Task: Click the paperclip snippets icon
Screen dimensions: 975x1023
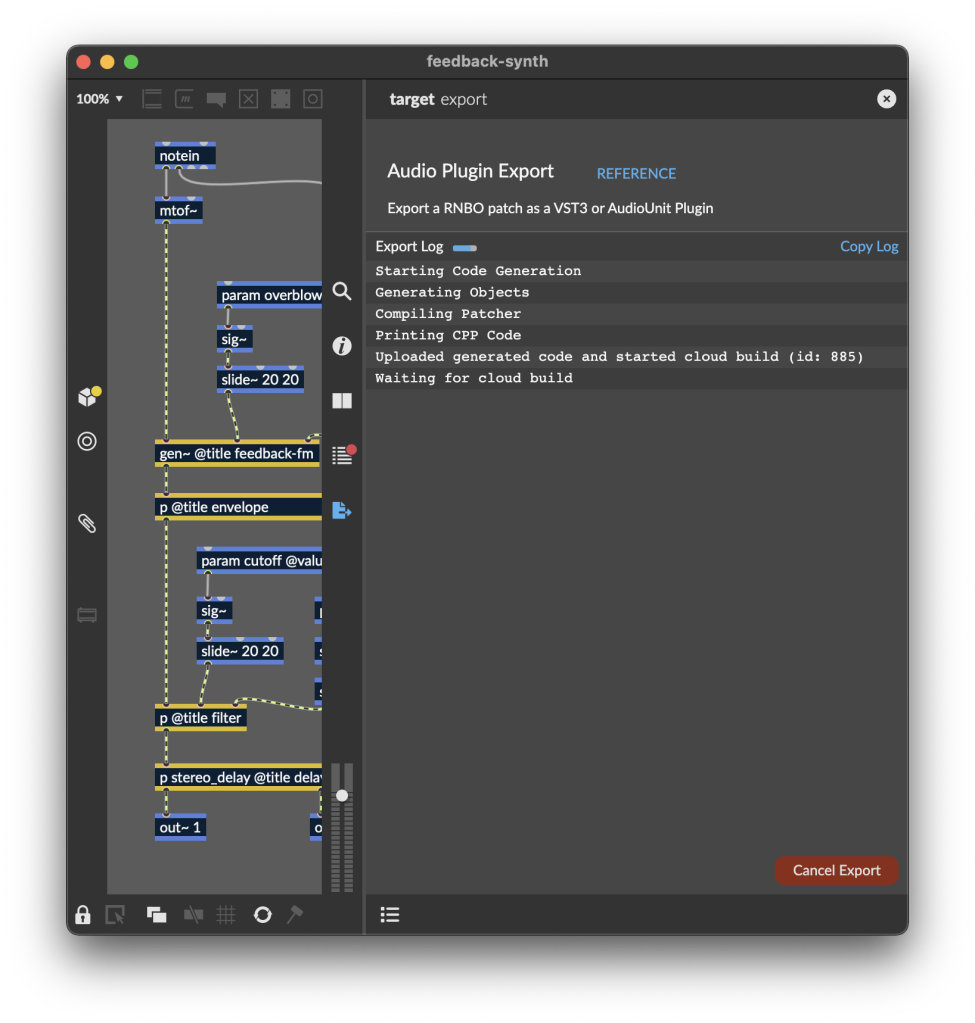Action: (x=88, y=523)
